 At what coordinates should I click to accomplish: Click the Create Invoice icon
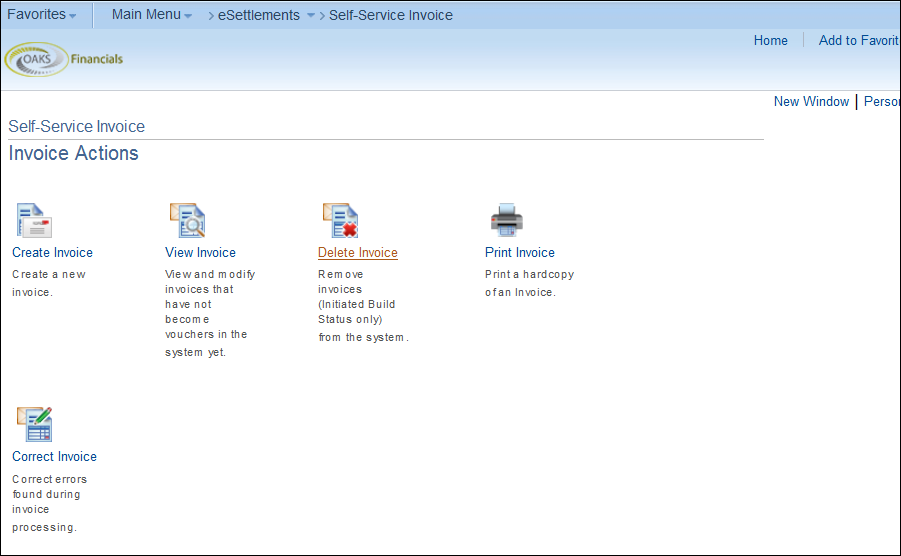click(34, 220)
